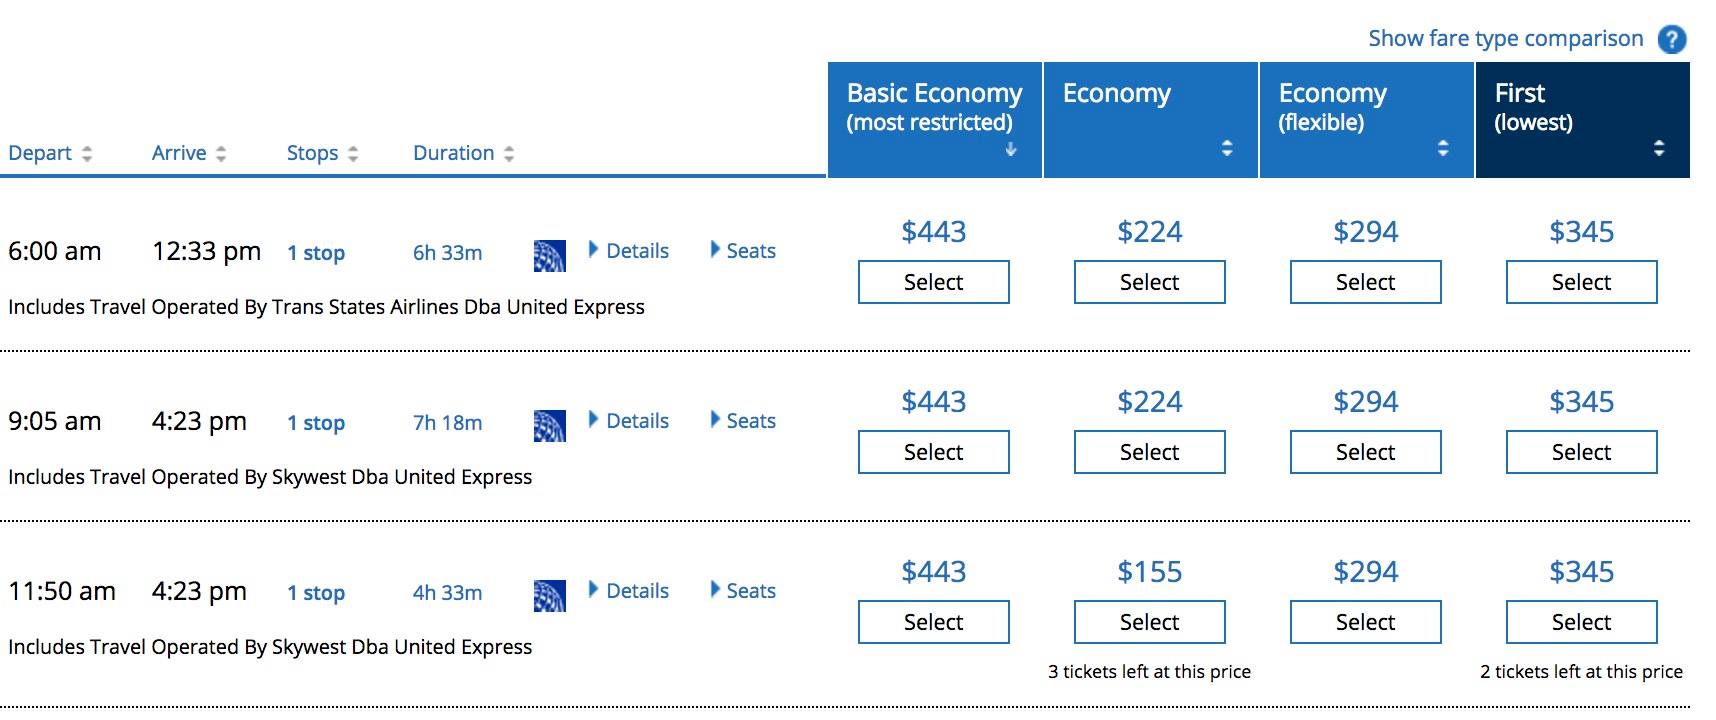Click the fare comparison help question-mark icon
The width and height of the screenshot is (1716, 720).
click(x=1671, y=40)
